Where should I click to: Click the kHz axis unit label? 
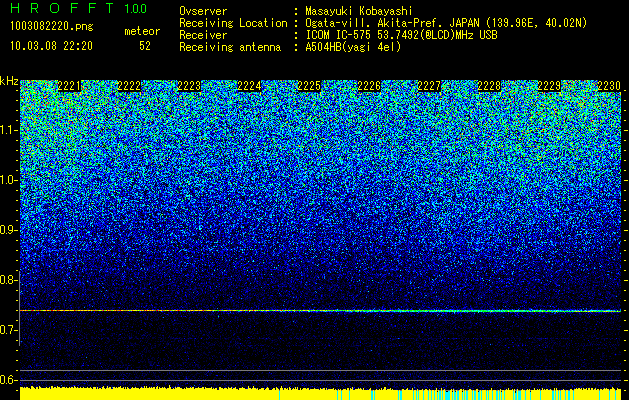pyautogui.click(x=9, y=81)
